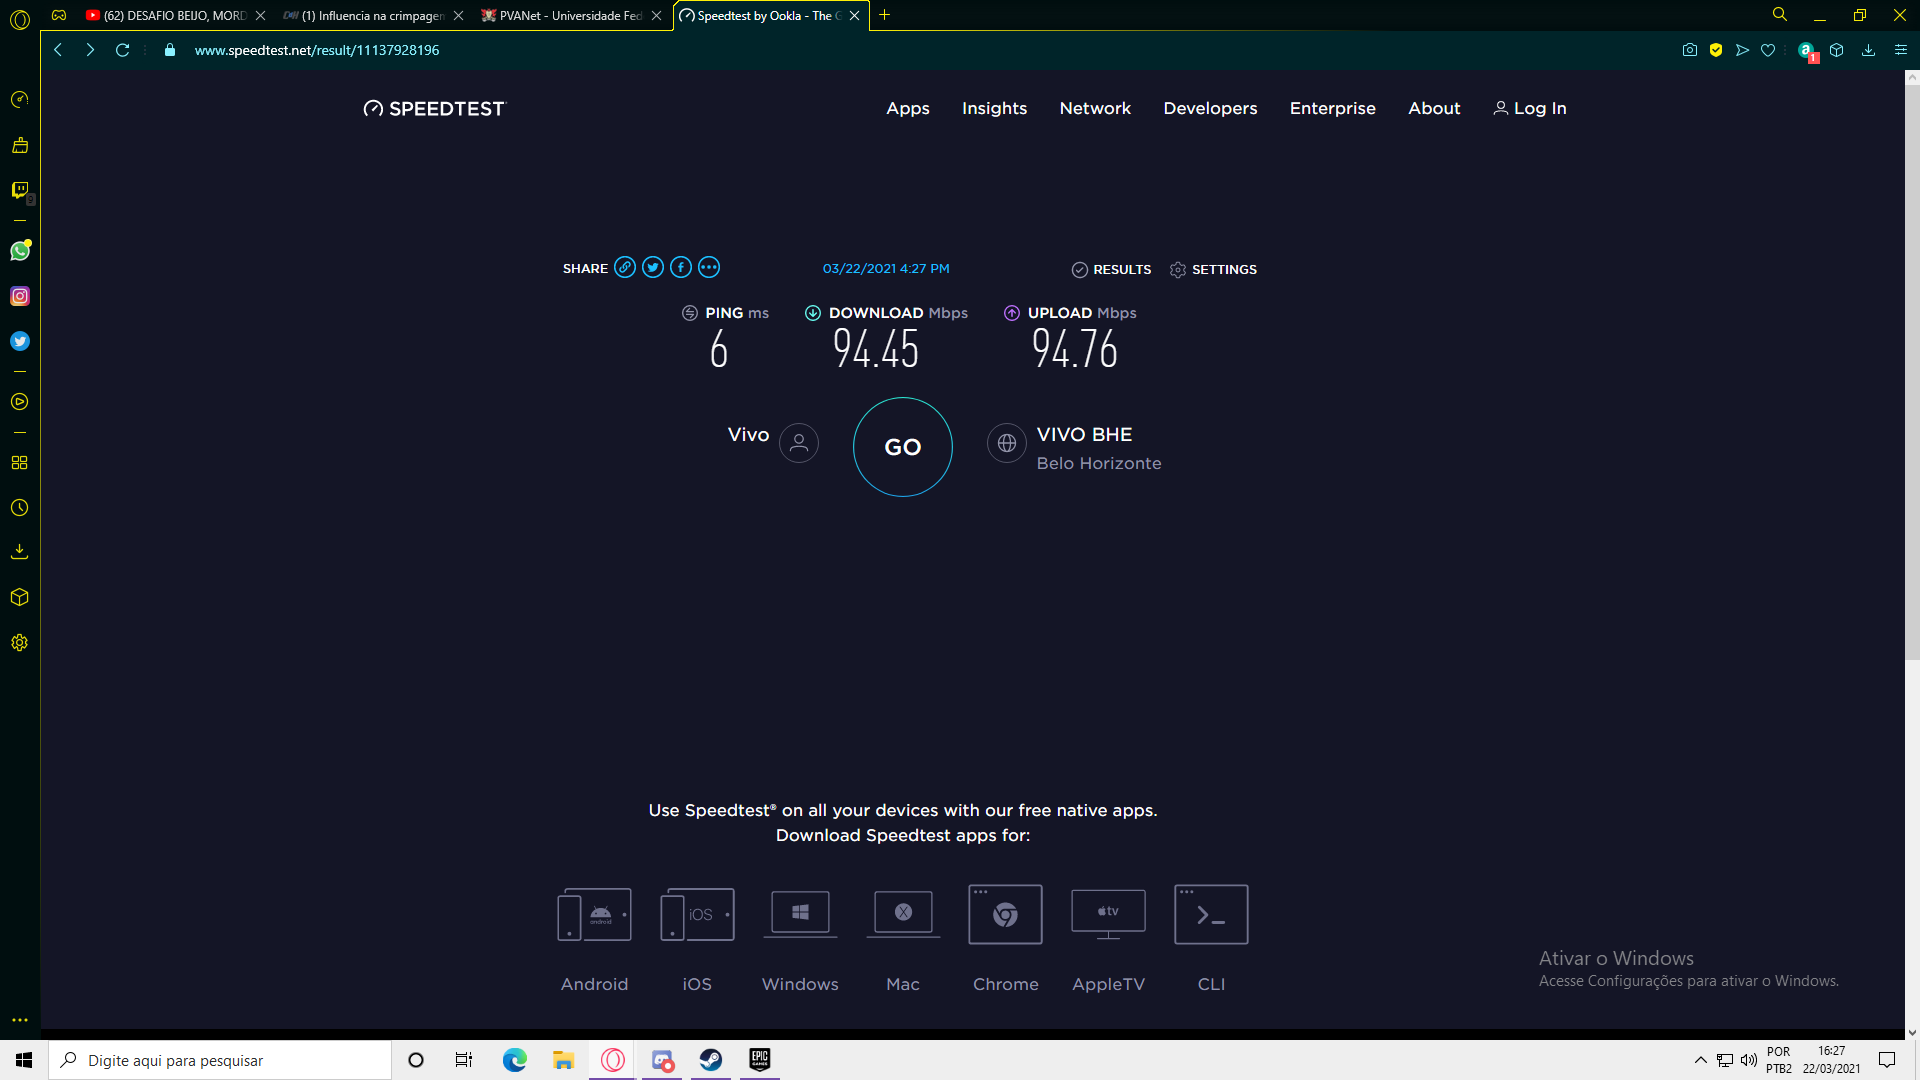Screen dimensions: 1920x1080
Task: Open GX Control speedometer sidebar icon
Action: click(20, 99)
